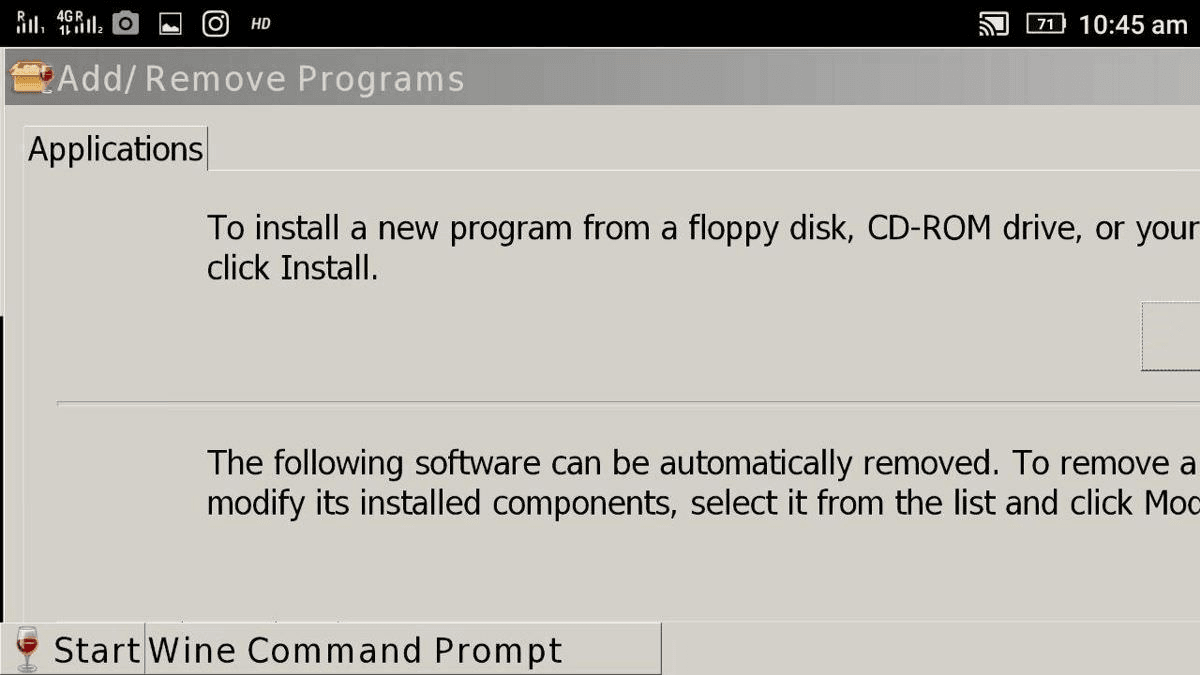Click the wine glass icon in taskbar
This screenshot has height=675, width=1200.
[x=27, y=649]
